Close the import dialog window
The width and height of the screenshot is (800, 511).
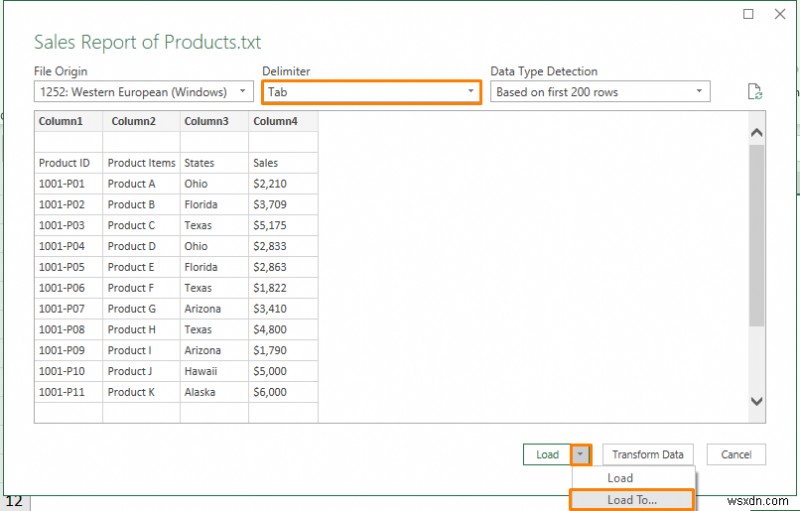coord(780,14)
